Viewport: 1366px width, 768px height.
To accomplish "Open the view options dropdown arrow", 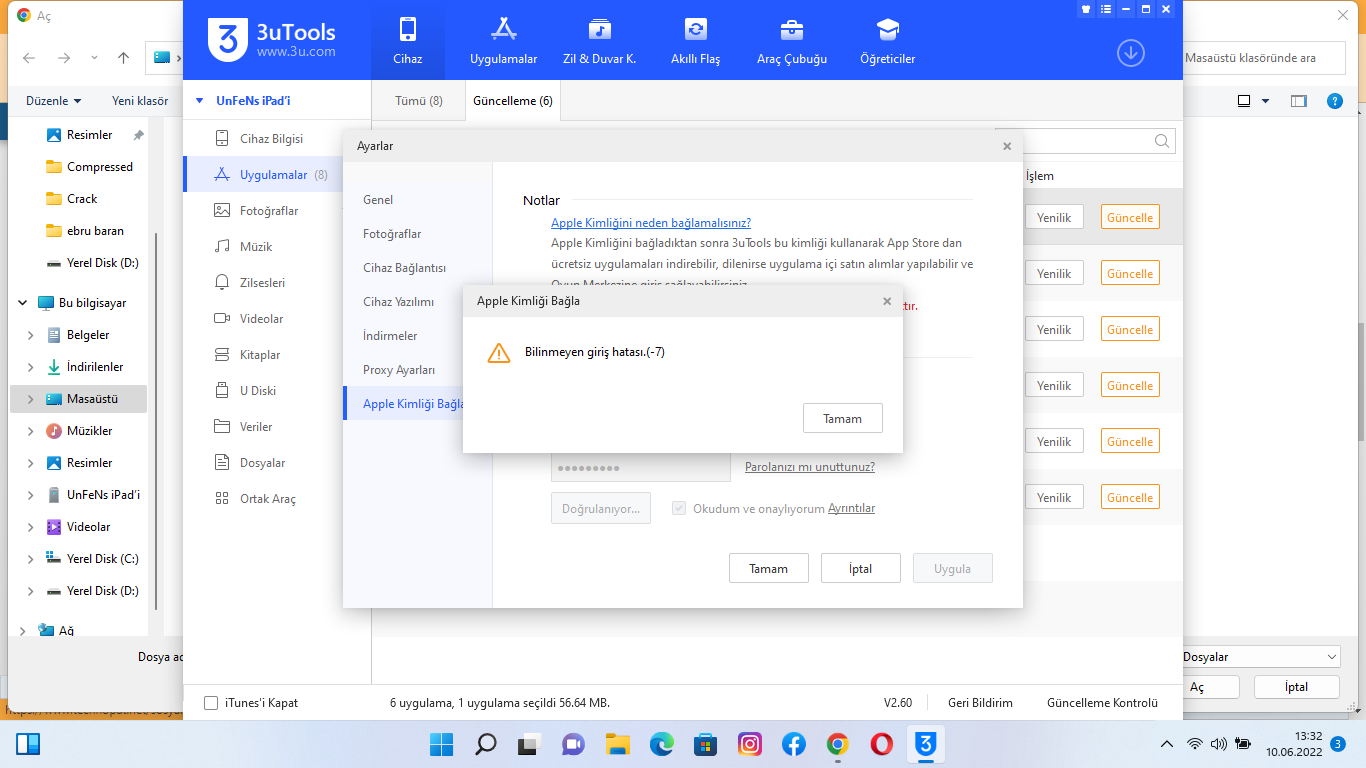I will click(1265, 101).
